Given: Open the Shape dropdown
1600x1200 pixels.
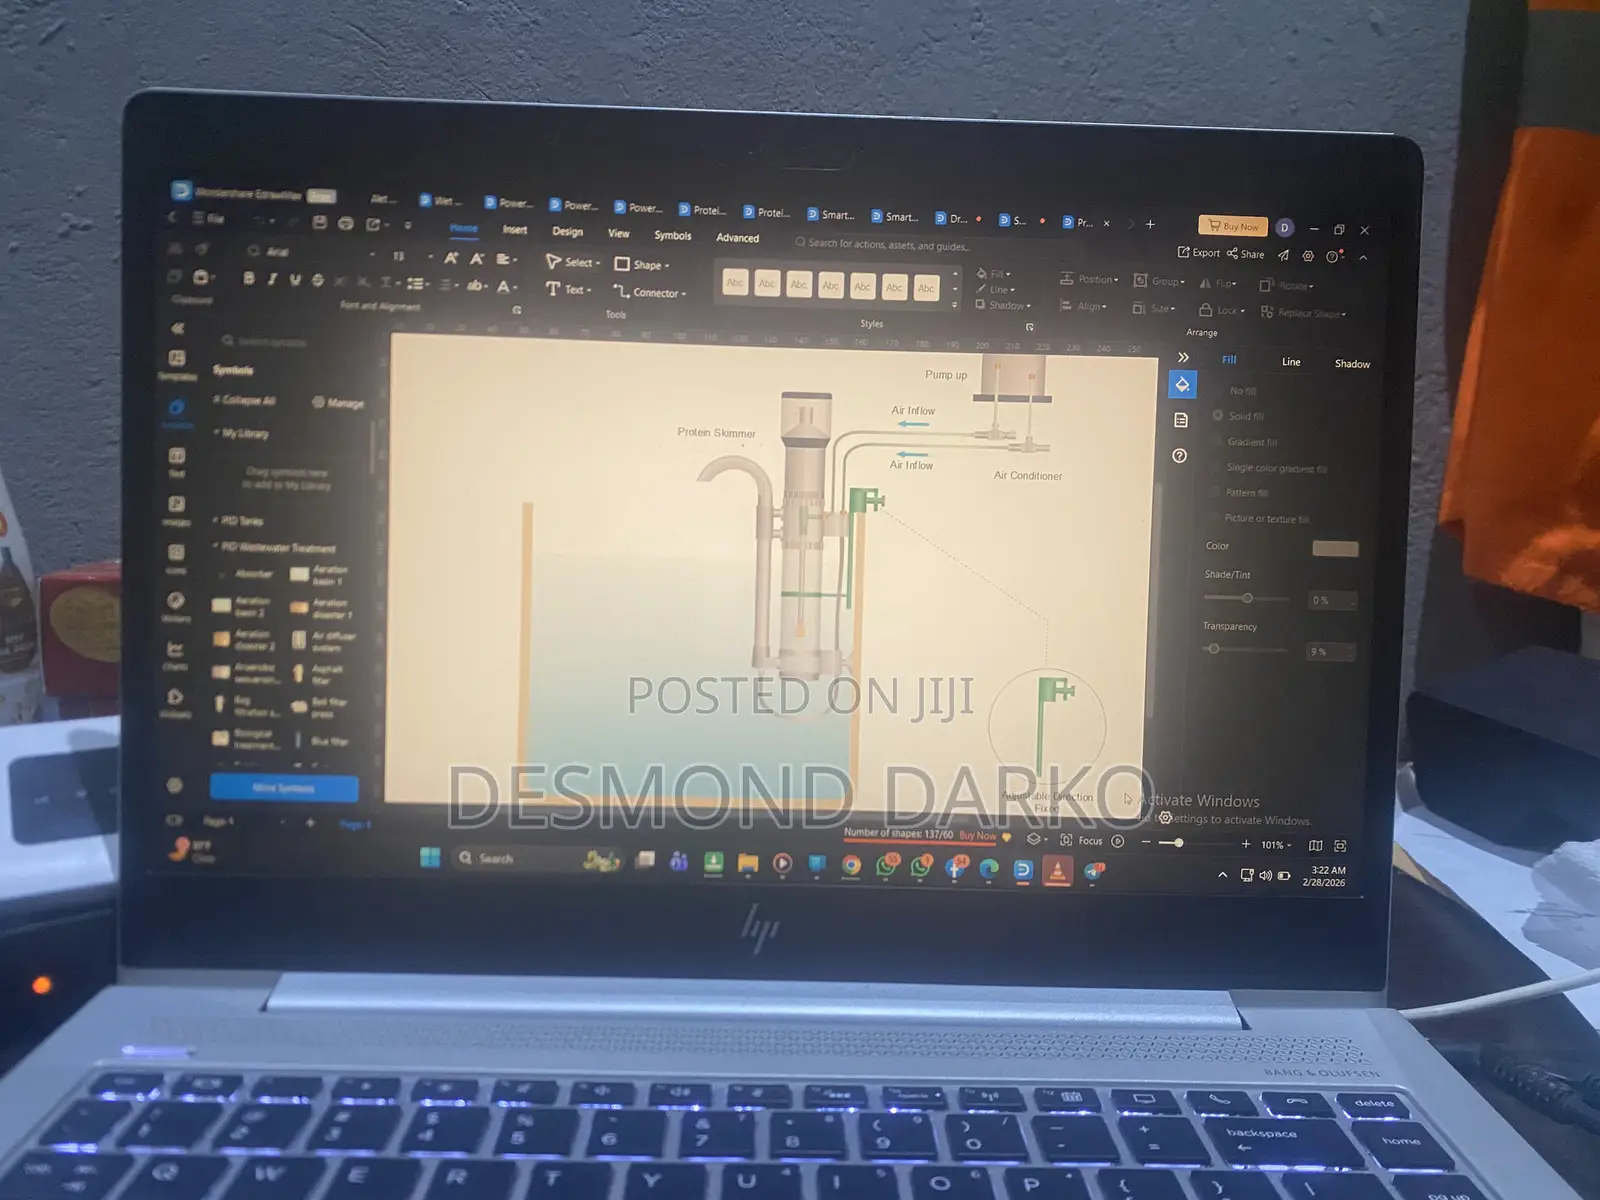Looking at the screenshot, I should pyautogui.click(x=641, y=265).
